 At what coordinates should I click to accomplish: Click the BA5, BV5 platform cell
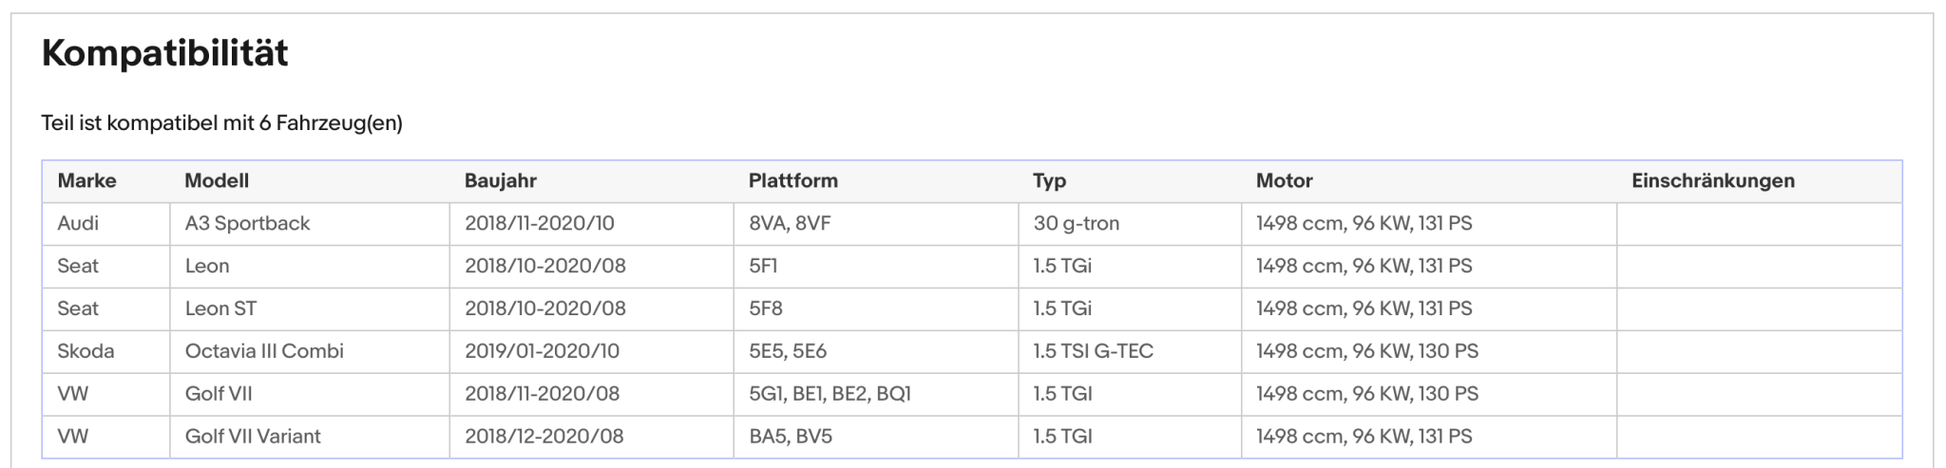coord(790,437)
